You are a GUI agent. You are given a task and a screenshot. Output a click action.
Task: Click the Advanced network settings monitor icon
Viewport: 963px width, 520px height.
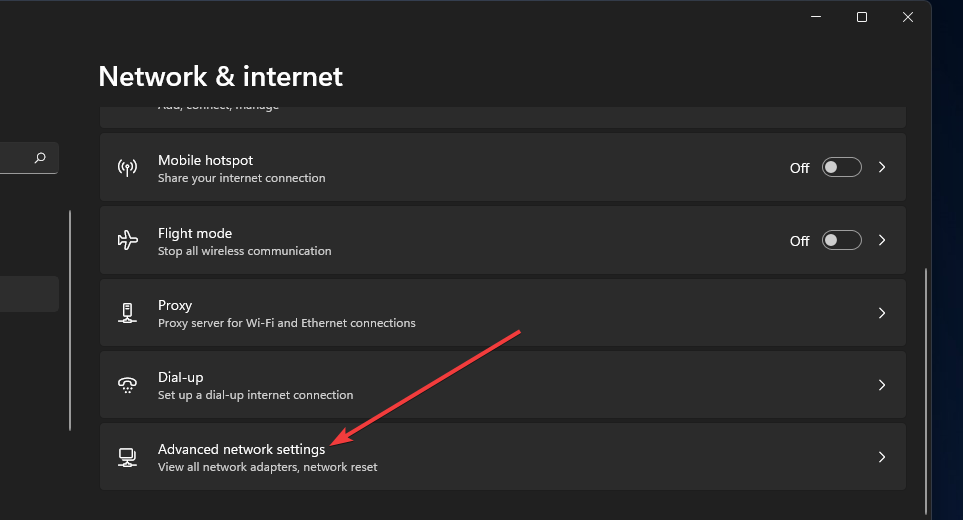click(x=127, y=457)
